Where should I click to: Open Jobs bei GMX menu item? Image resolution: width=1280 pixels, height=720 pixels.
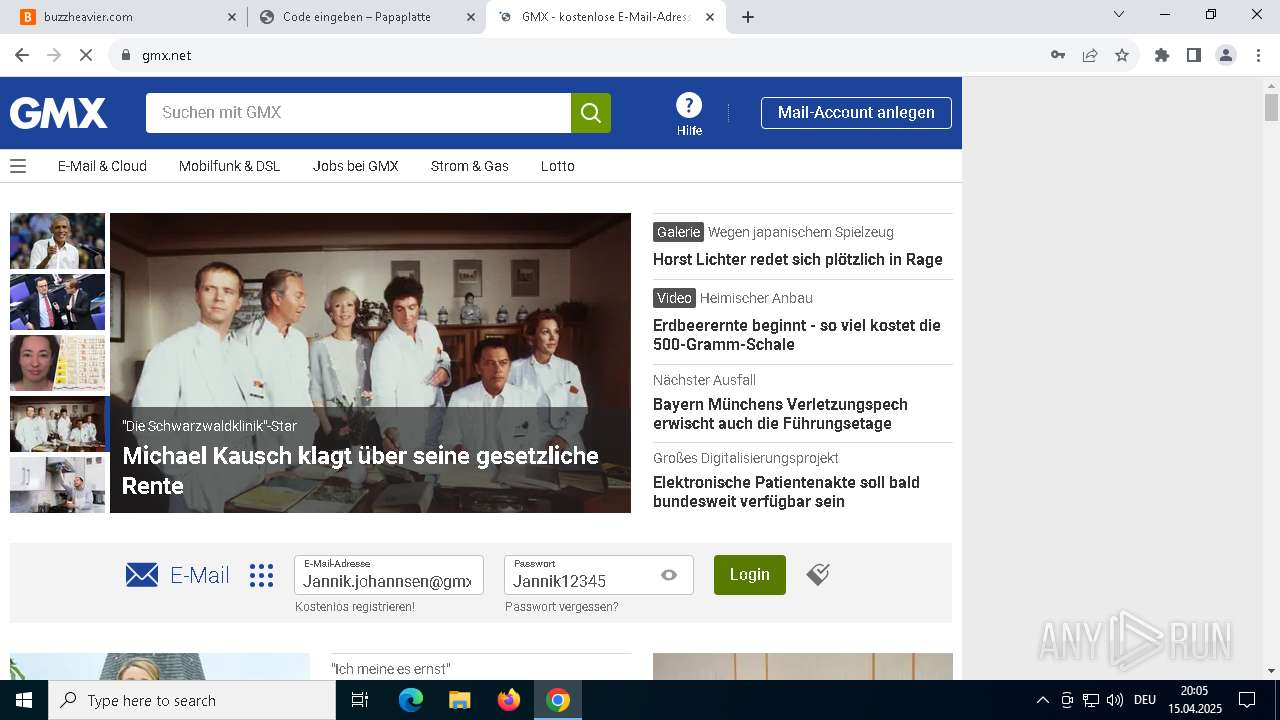click(355, 166)
